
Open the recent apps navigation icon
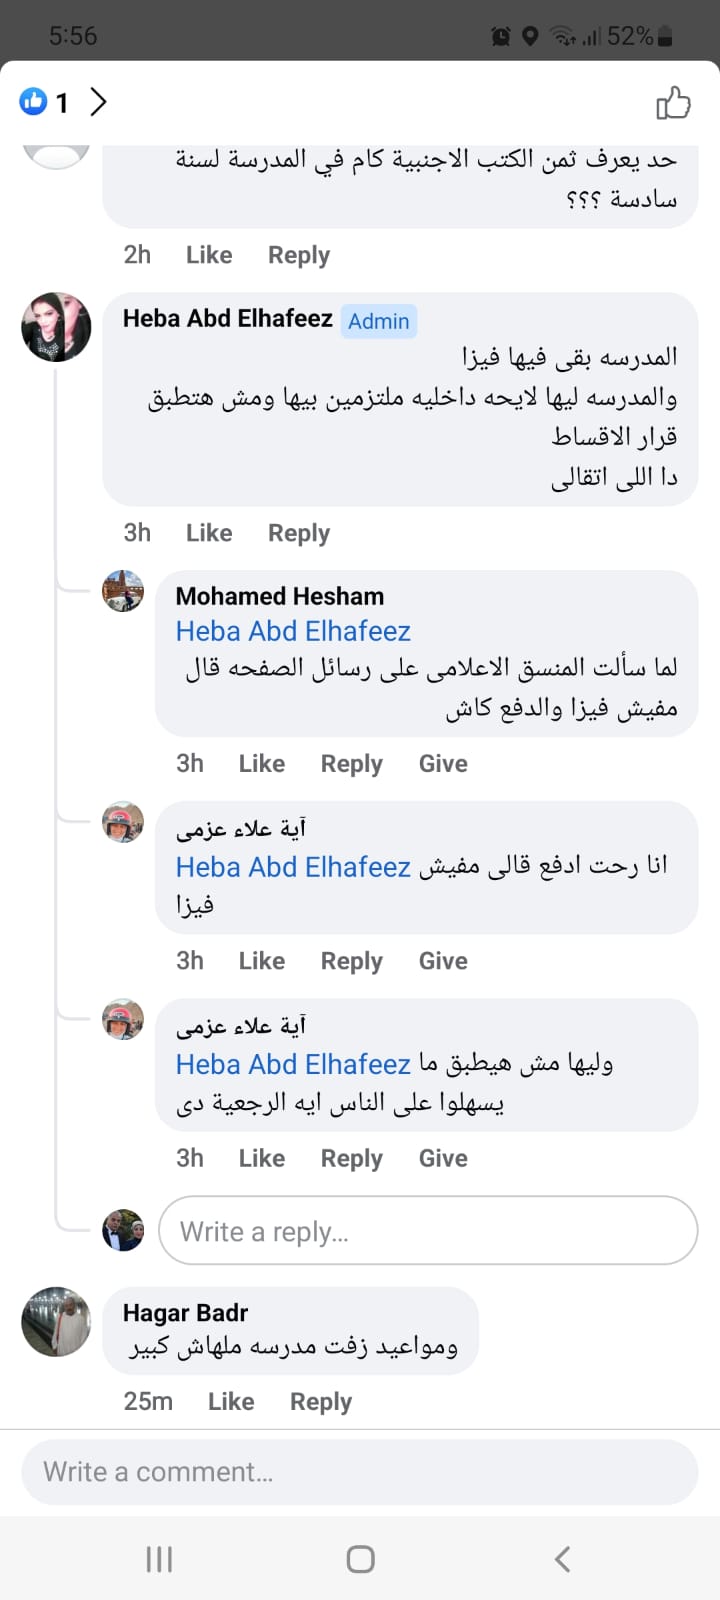(x=159, y=1558)
